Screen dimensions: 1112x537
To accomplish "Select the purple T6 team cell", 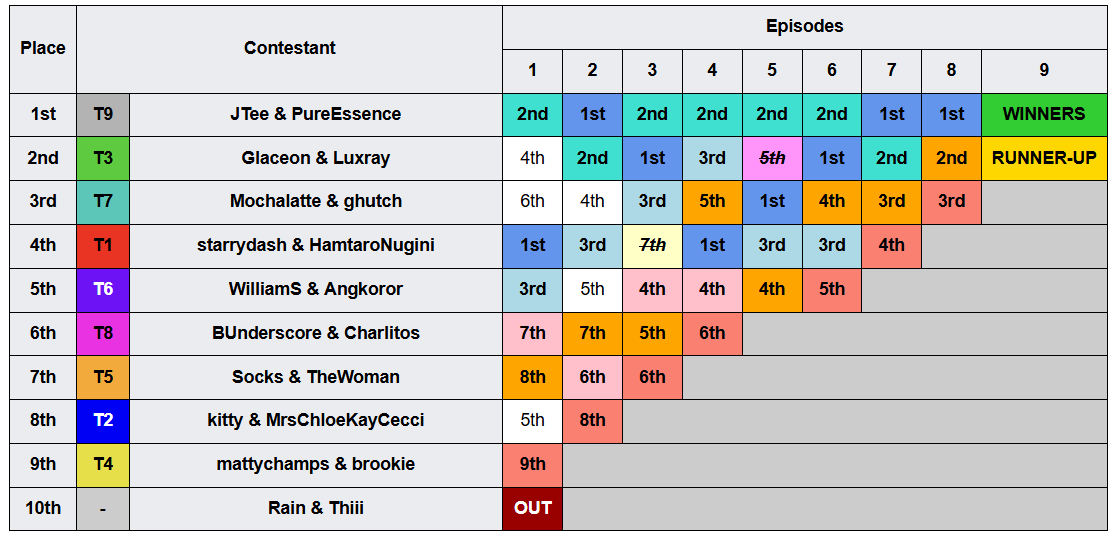I will pos(103,289).
